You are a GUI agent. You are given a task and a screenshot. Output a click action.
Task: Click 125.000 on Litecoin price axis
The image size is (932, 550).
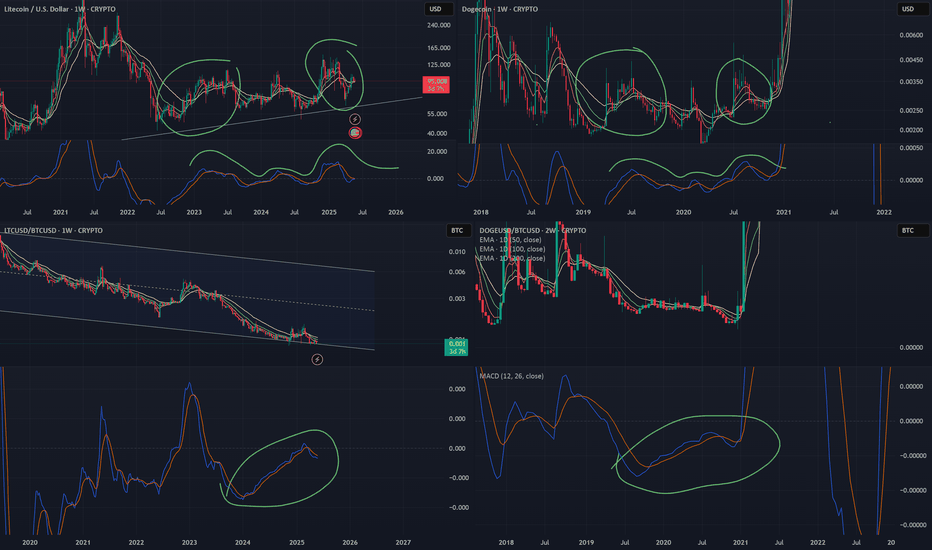point(439,65)
